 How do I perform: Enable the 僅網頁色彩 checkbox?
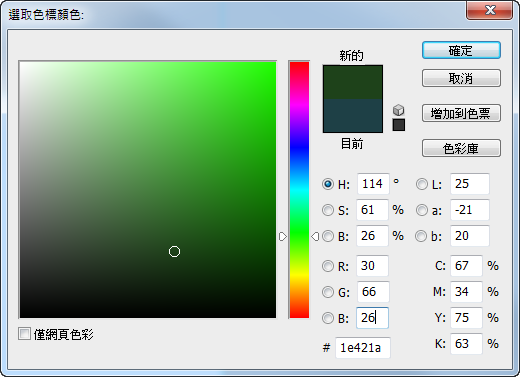[x=24, y=334]
